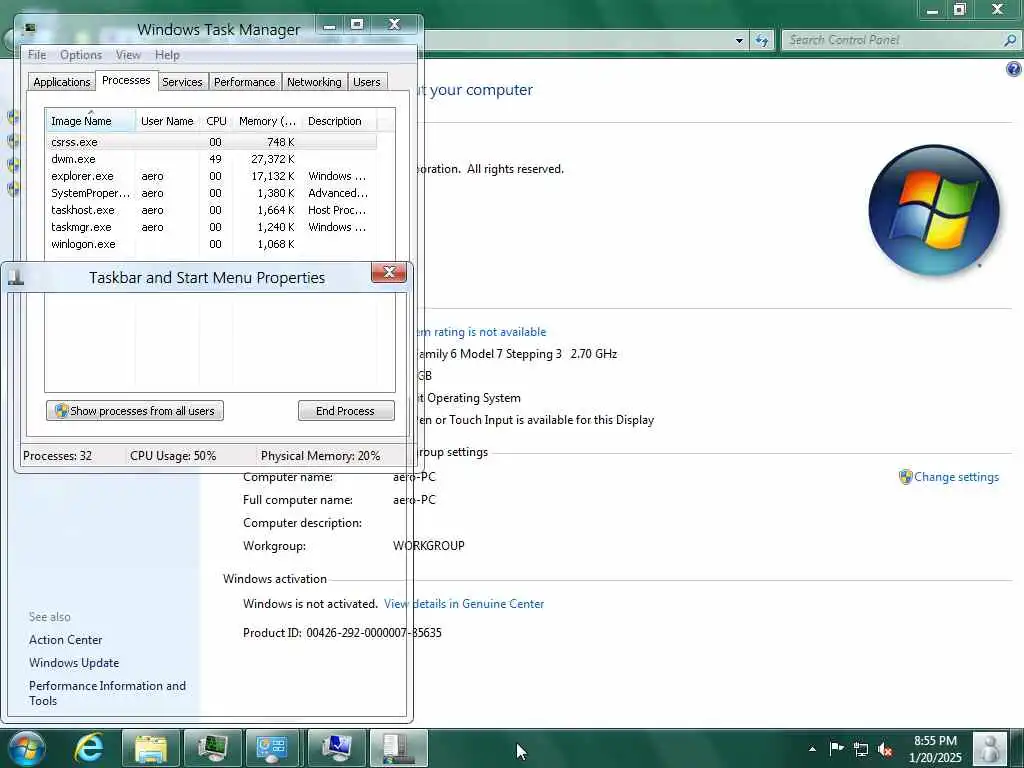Click the Change settings shield link
Viewport: 1024px width, 768px height.
point(949,477)
